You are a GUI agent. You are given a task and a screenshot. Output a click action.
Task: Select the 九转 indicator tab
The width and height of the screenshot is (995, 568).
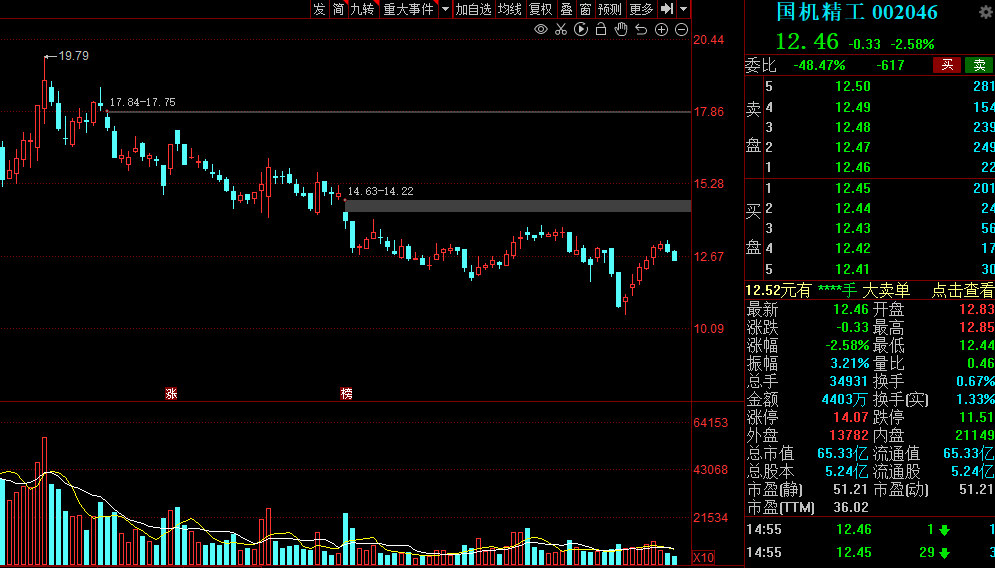[x=362, y=9]
